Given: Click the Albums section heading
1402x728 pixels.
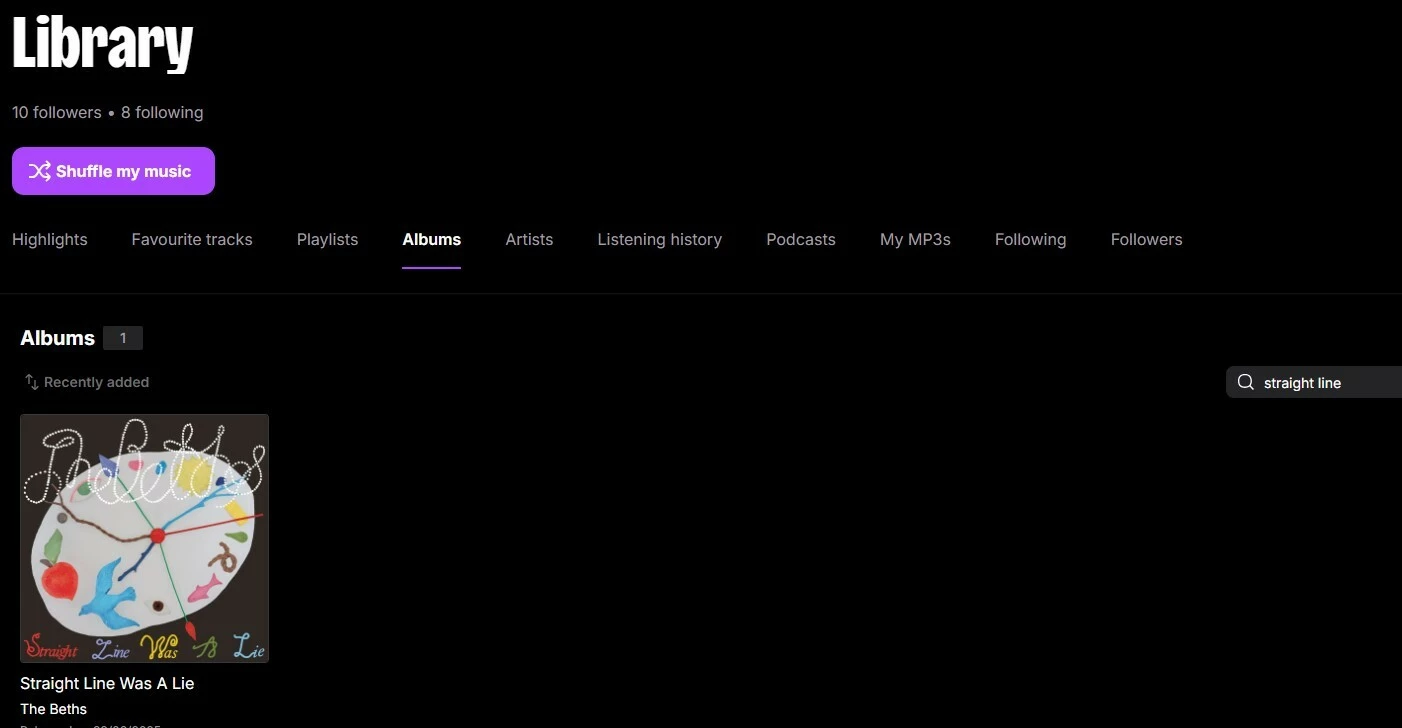Looking at the screenshot, I should point(58,338).
